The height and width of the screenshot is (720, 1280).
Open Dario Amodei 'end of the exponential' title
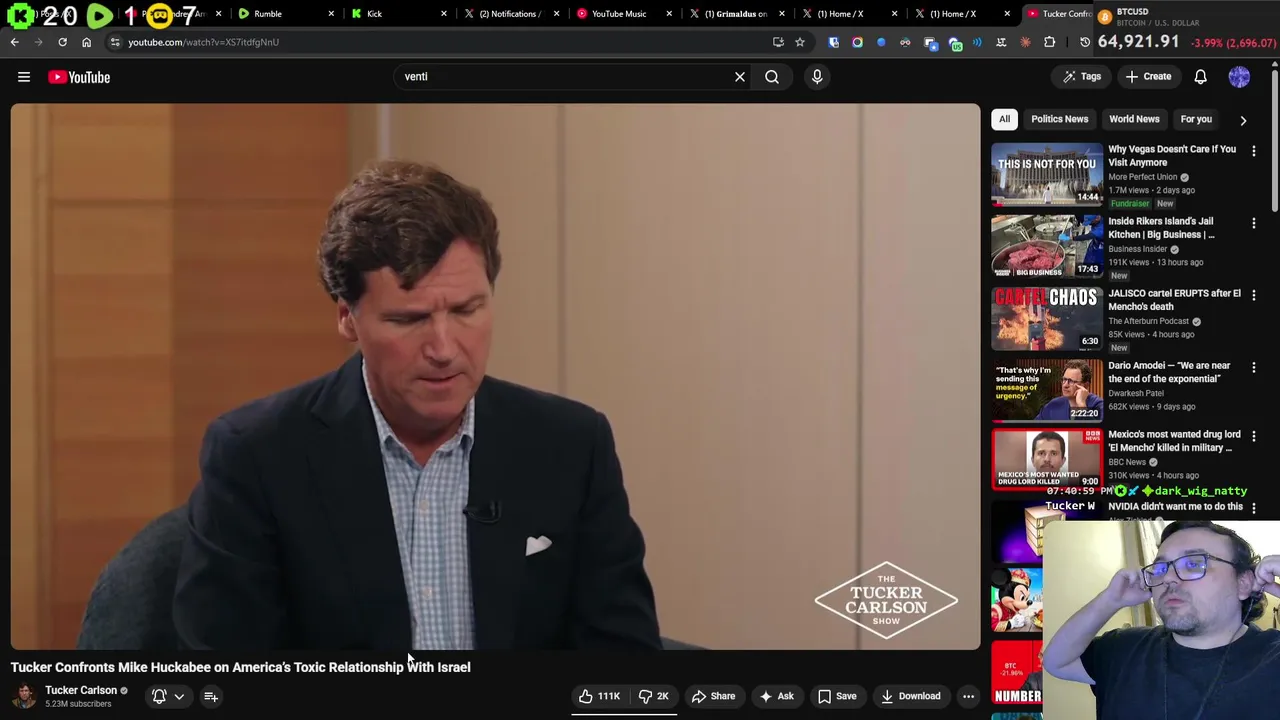coord(1169,372)
